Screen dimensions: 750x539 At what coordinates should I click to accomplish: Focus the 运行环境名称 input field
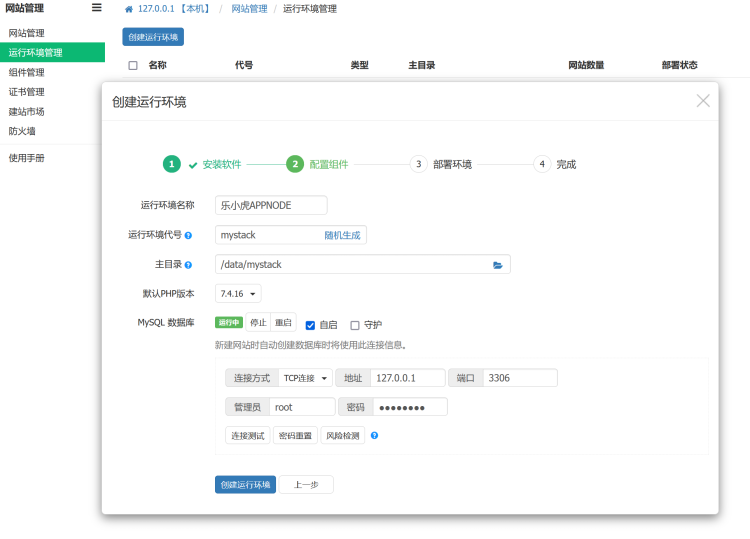point(271,206)
